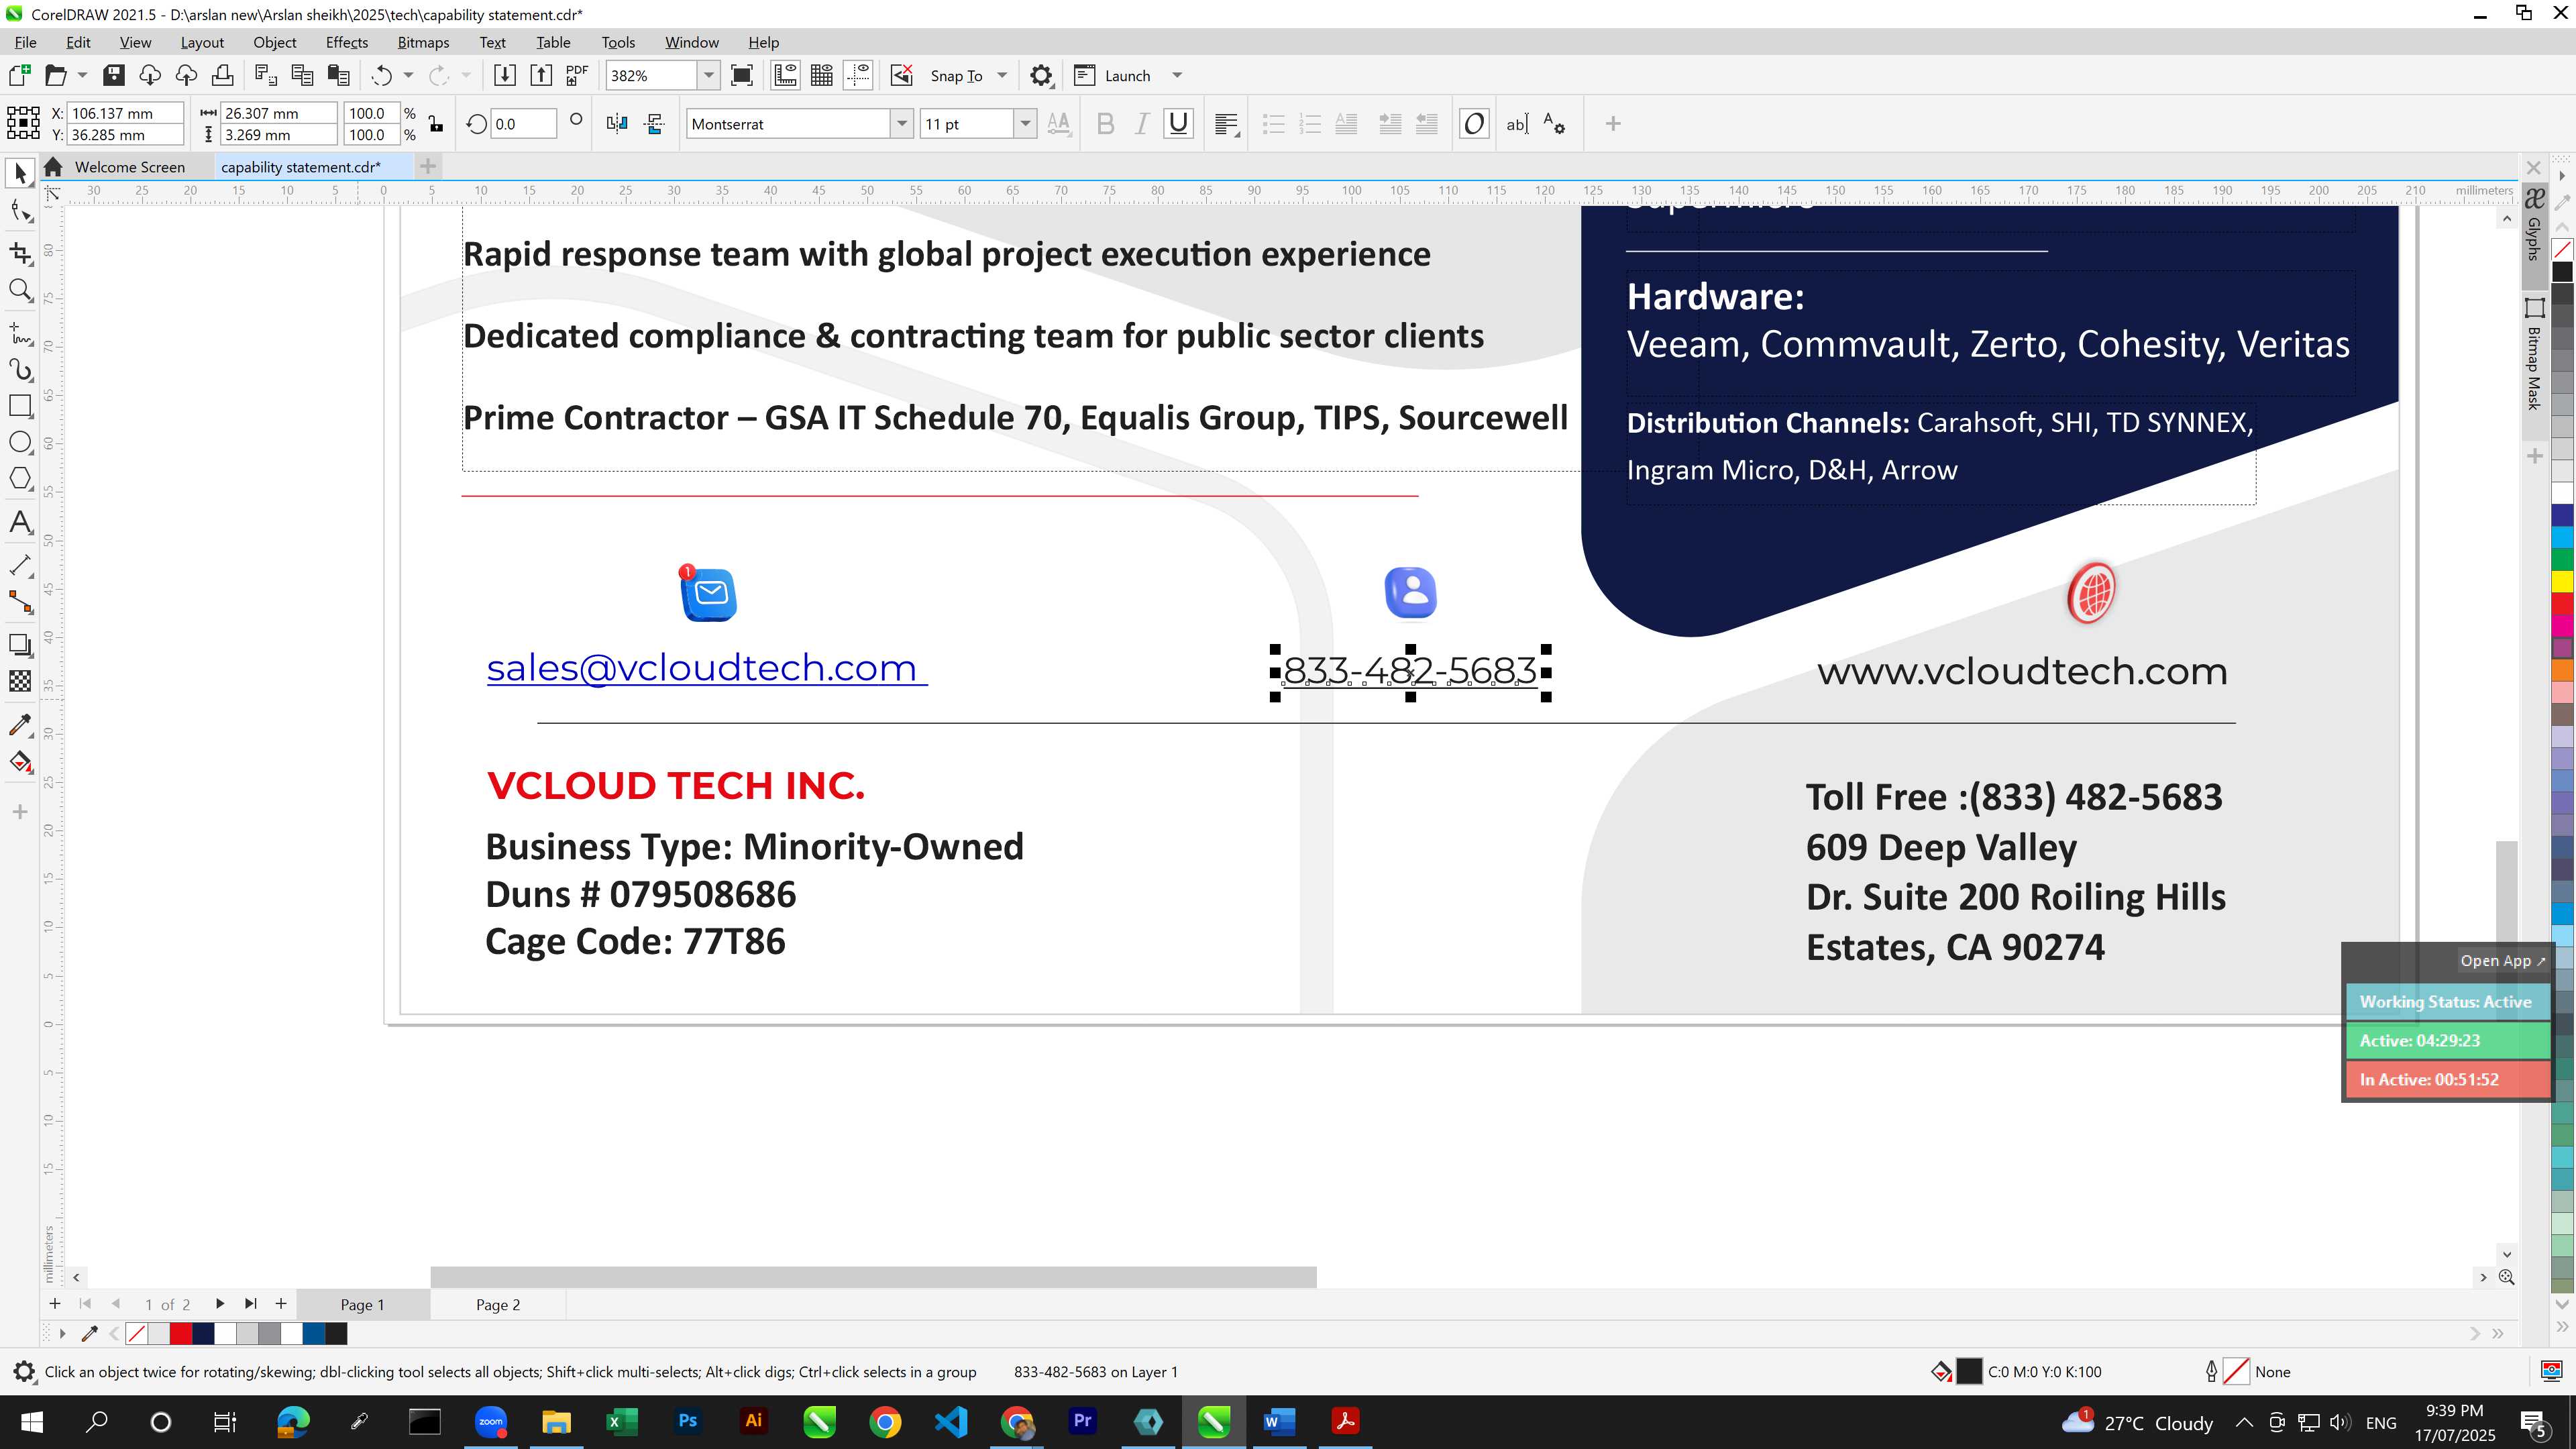Image resolution: width=2576 pixels, height=1449 pixels.
Task: Select the Pick tool
Action: pyautogui.click(x=20, y=173)
